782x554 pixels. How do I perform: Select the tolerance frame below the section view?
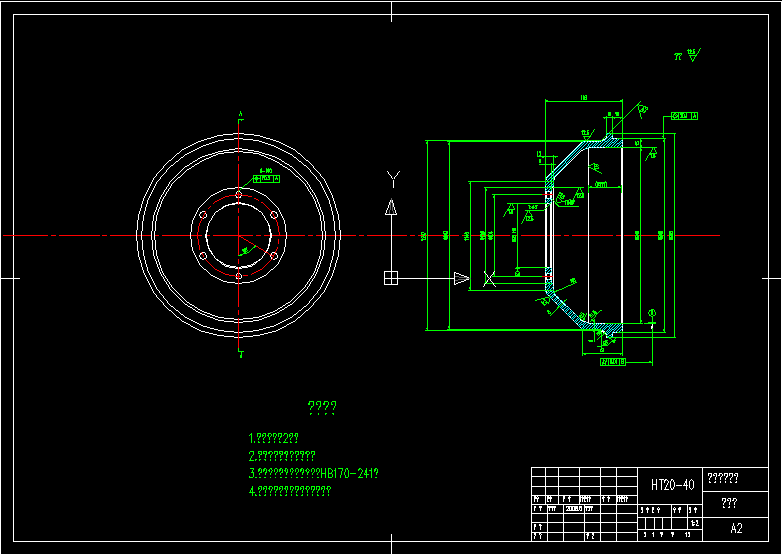(613, 362)
